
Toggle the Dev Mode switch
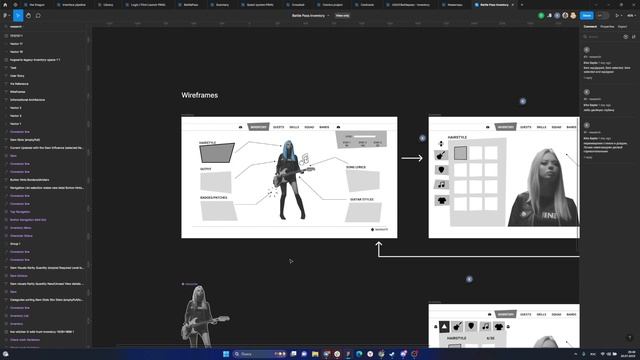[602, 16]
